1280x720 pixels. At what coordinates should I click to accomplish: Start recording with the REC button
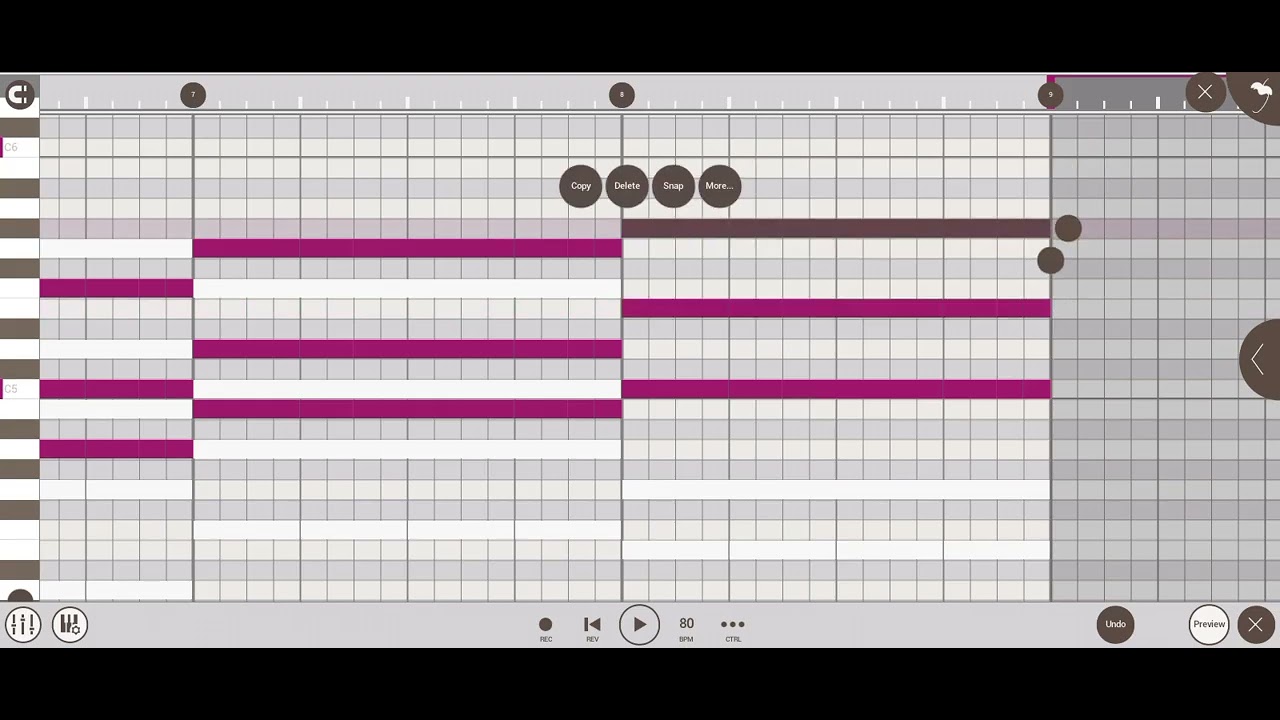tap(546, 628)
